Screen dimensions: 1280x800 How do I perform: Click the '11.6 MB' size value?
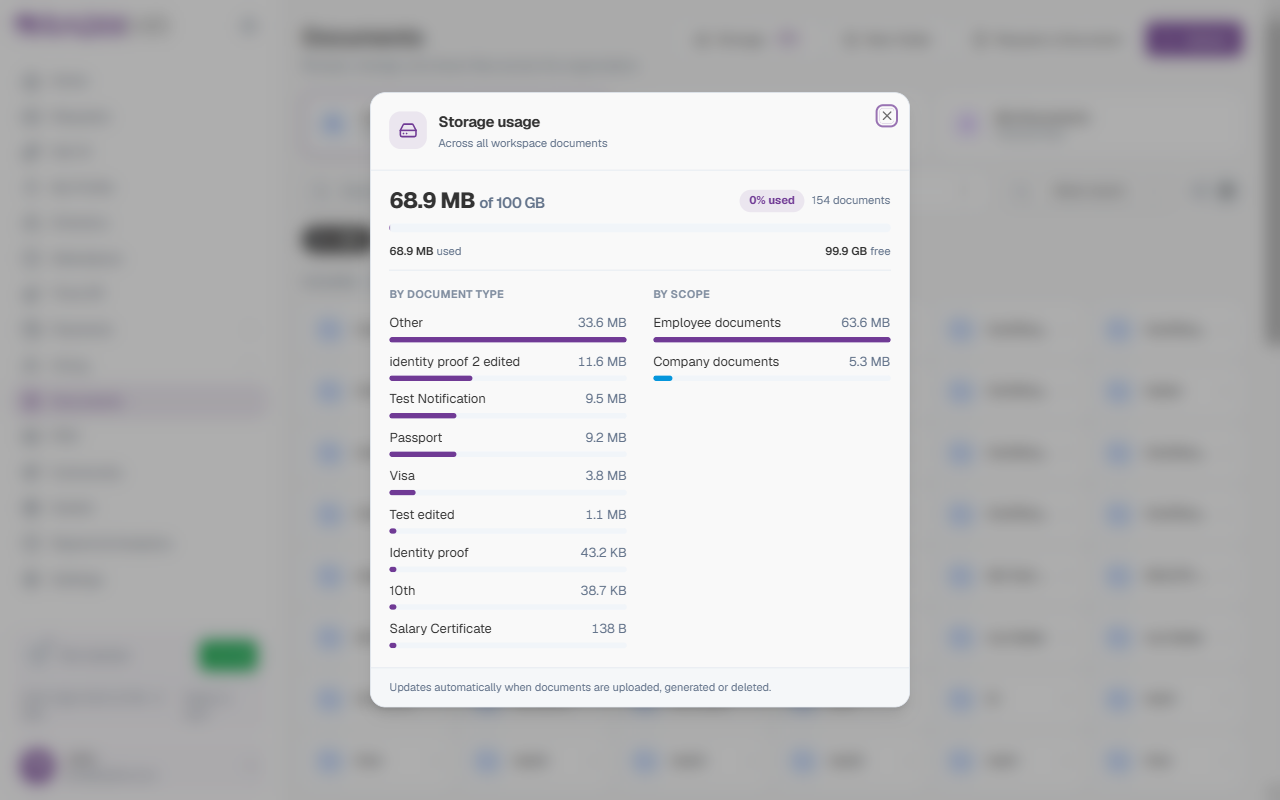tap(602, 362)
